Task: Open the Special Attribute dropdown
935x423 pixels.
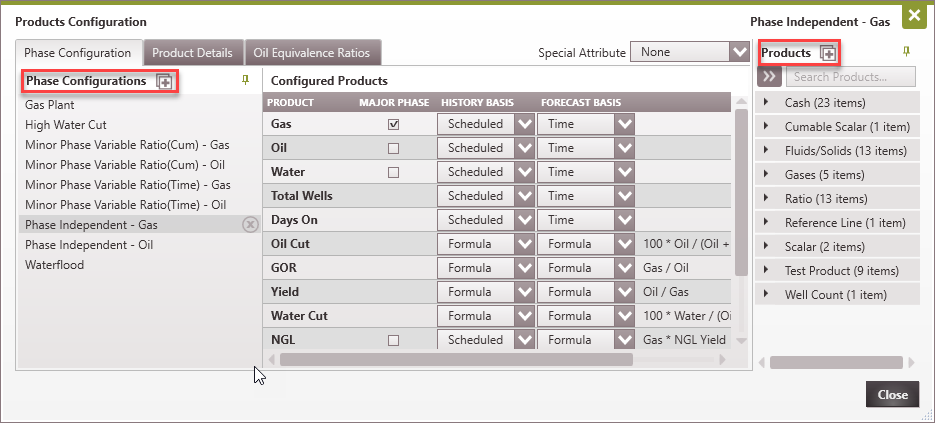Action: point(739,52)
